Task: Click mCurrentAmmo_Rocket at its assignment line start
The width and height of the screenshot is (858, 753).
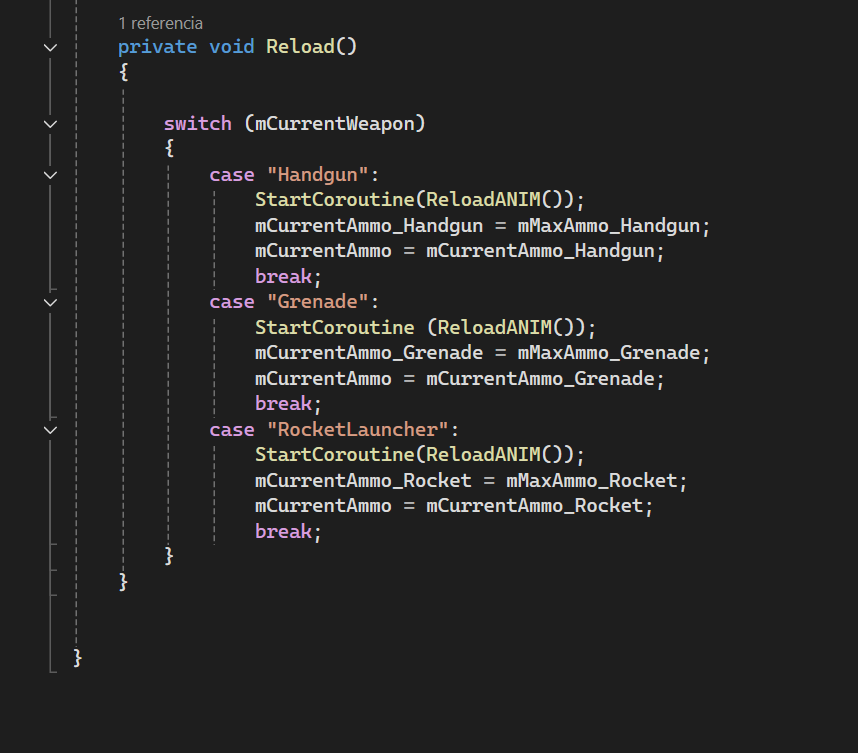Action: (363, 481)
